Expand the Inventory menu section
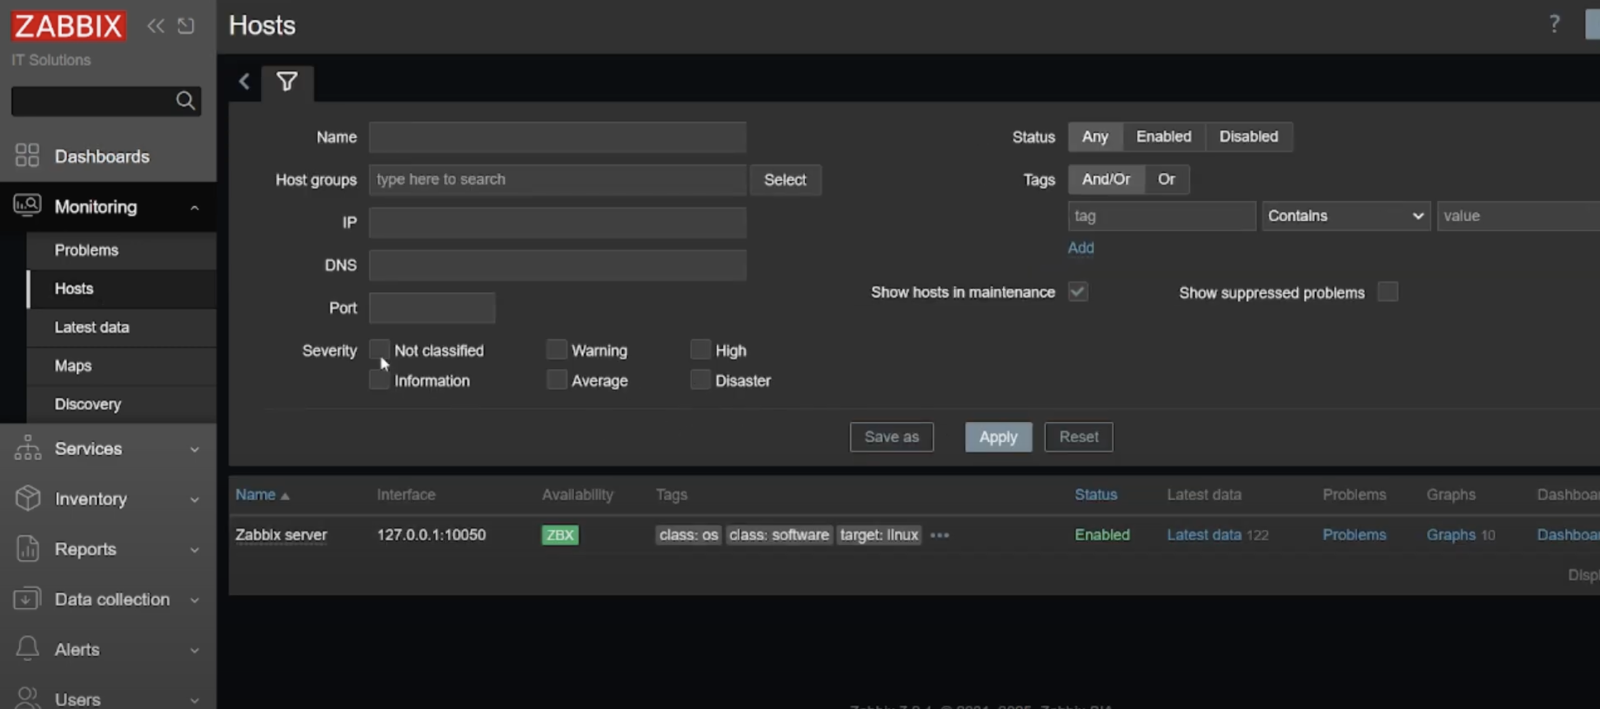 click(195, 499)
